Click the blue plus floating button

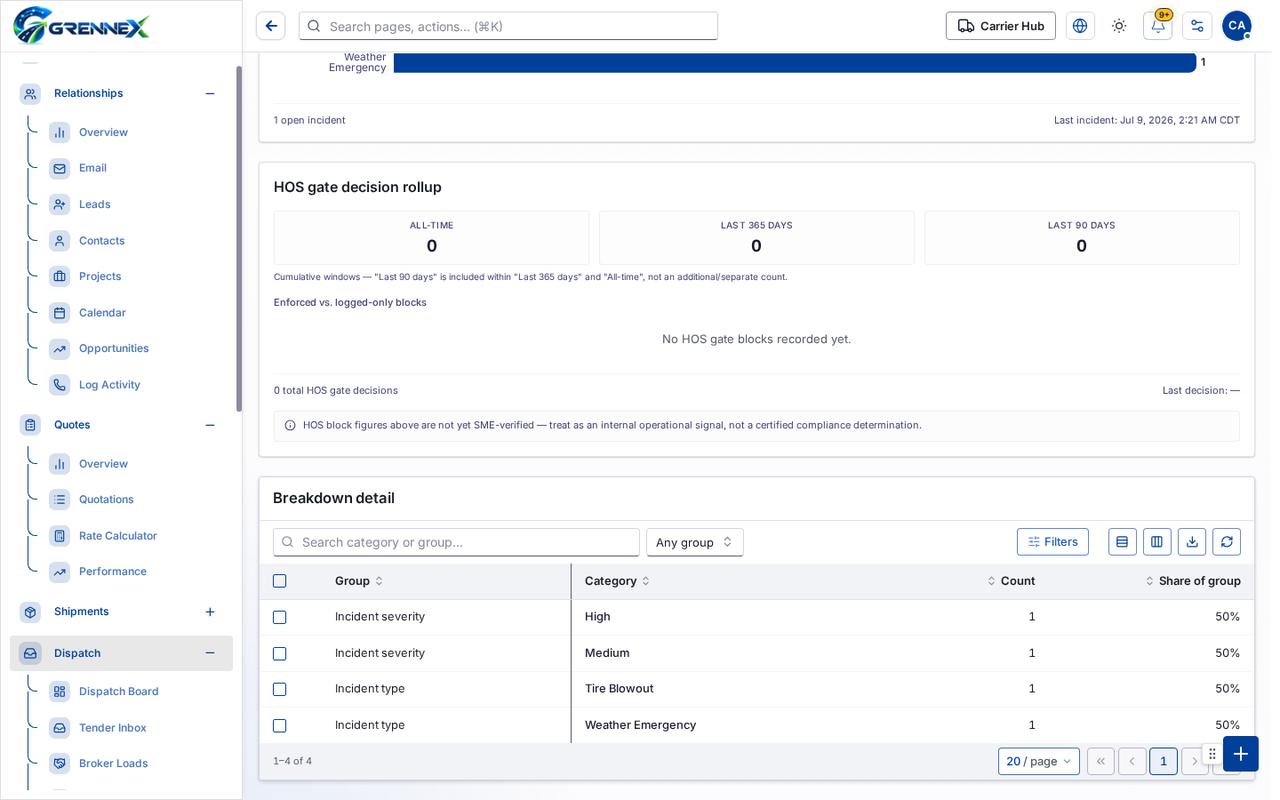pos(1240,754)
